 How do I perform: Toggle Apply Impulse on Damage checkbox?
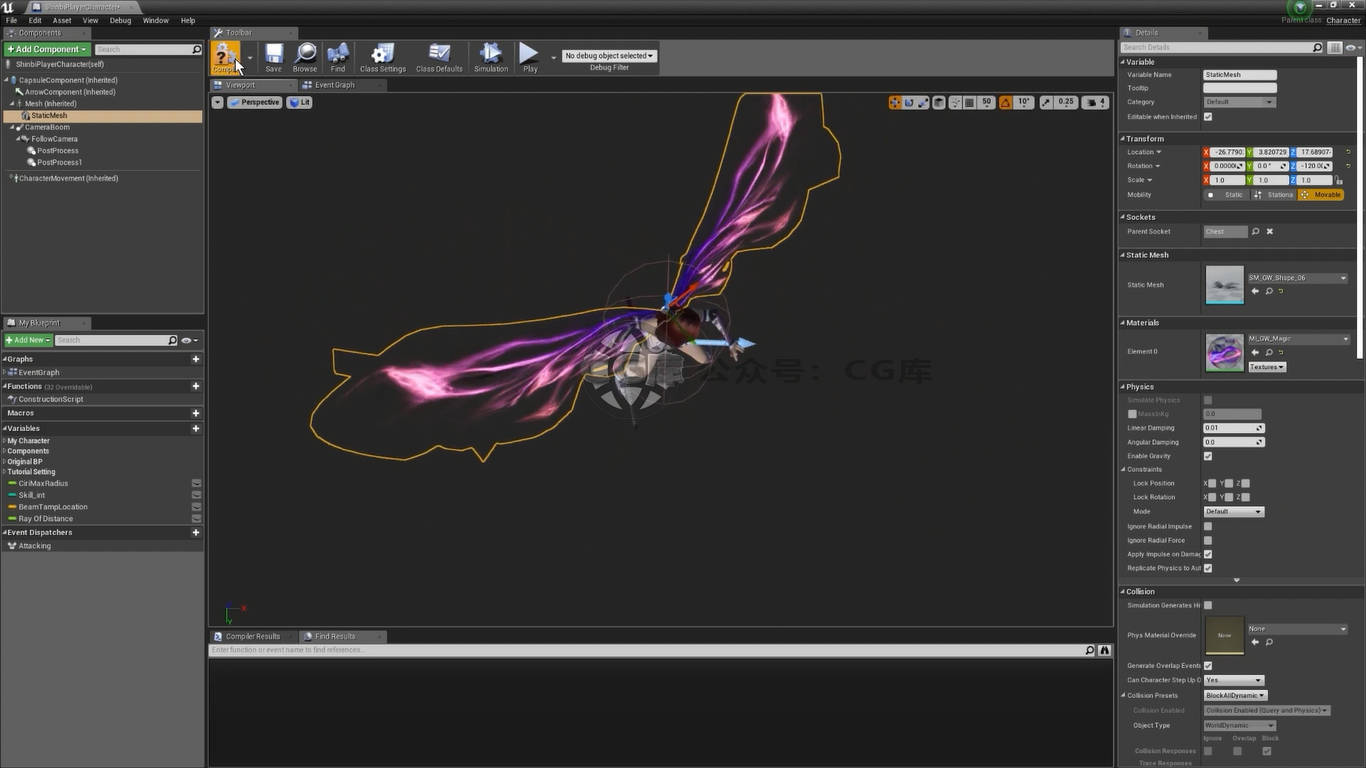pos(1208,554)
